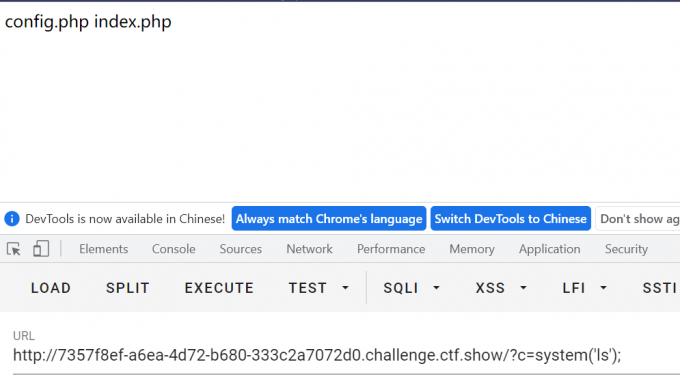Select the Sources tab
680x375 pixels.
241,249
